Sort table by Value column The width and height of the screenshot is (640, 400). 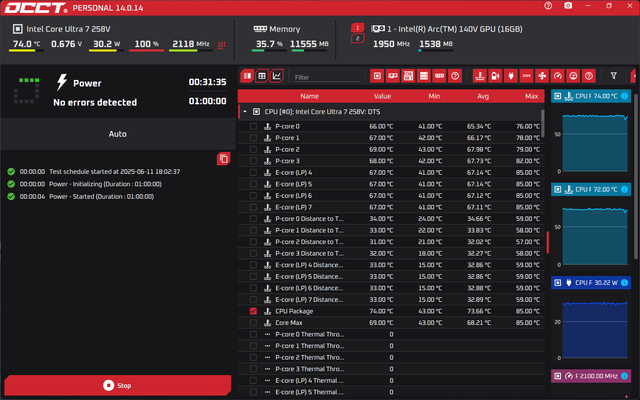coord(382,96)
